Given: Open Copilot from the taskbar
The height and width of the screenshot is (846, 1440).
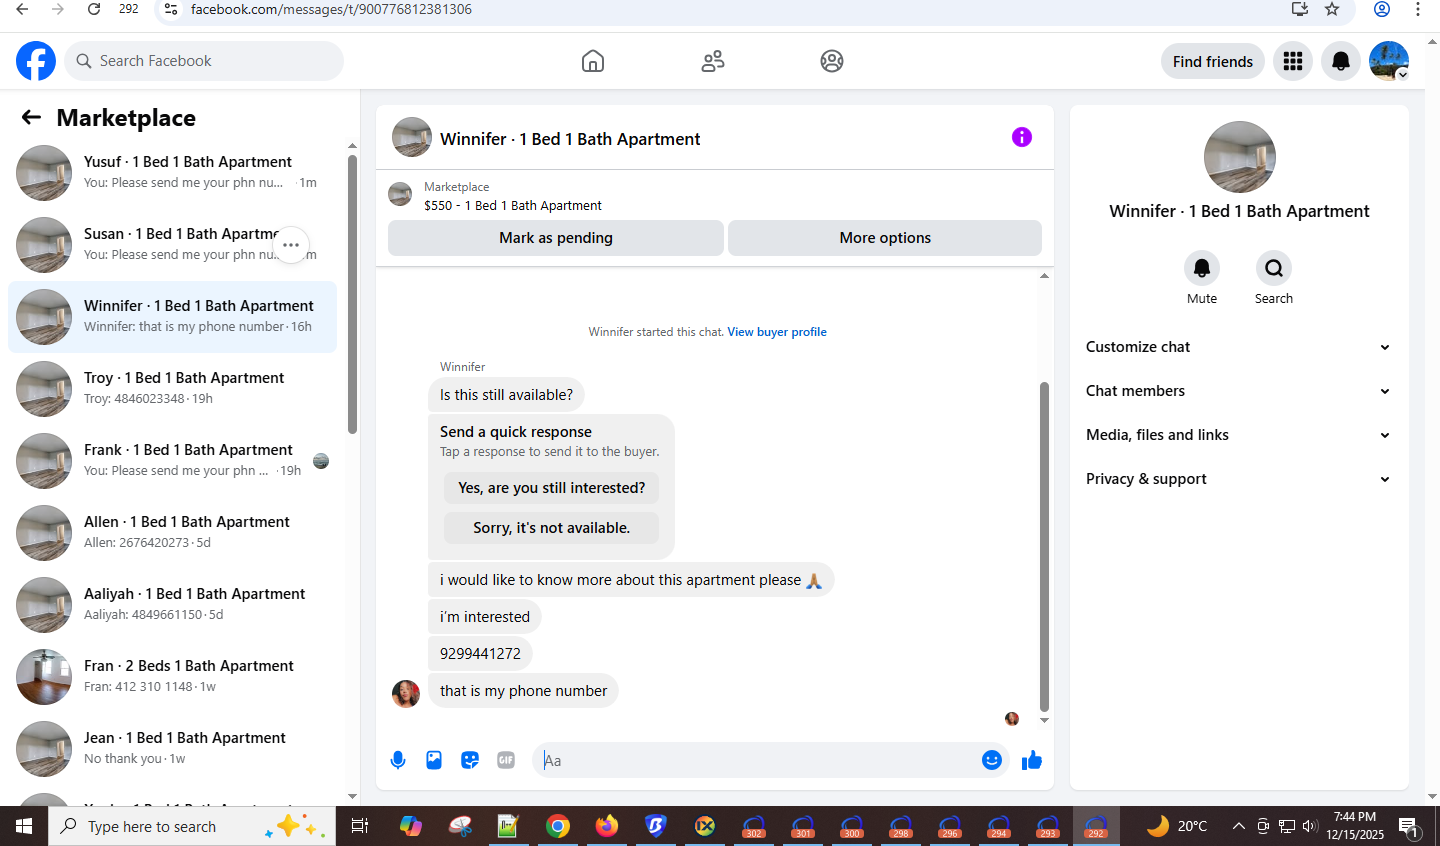Looking at the screenshot, I should coord(411,826).
